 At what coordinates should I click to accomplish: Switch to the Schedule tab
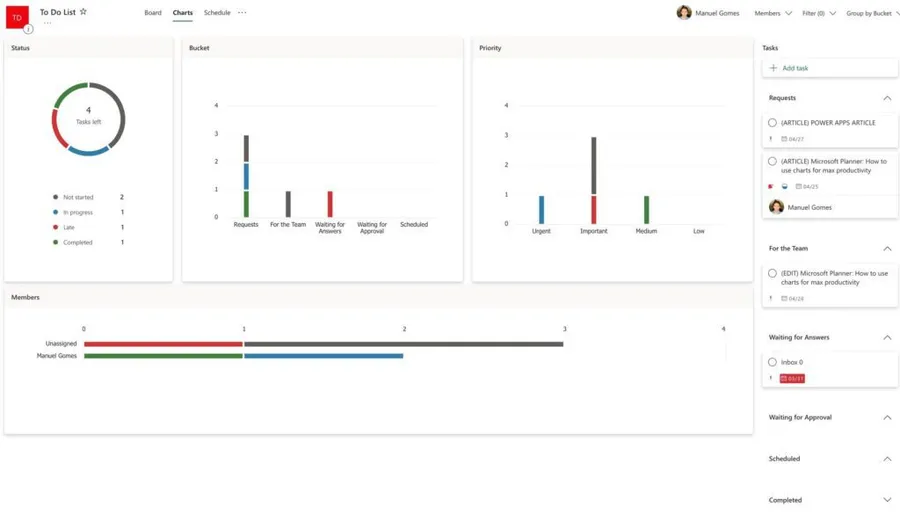217,13
